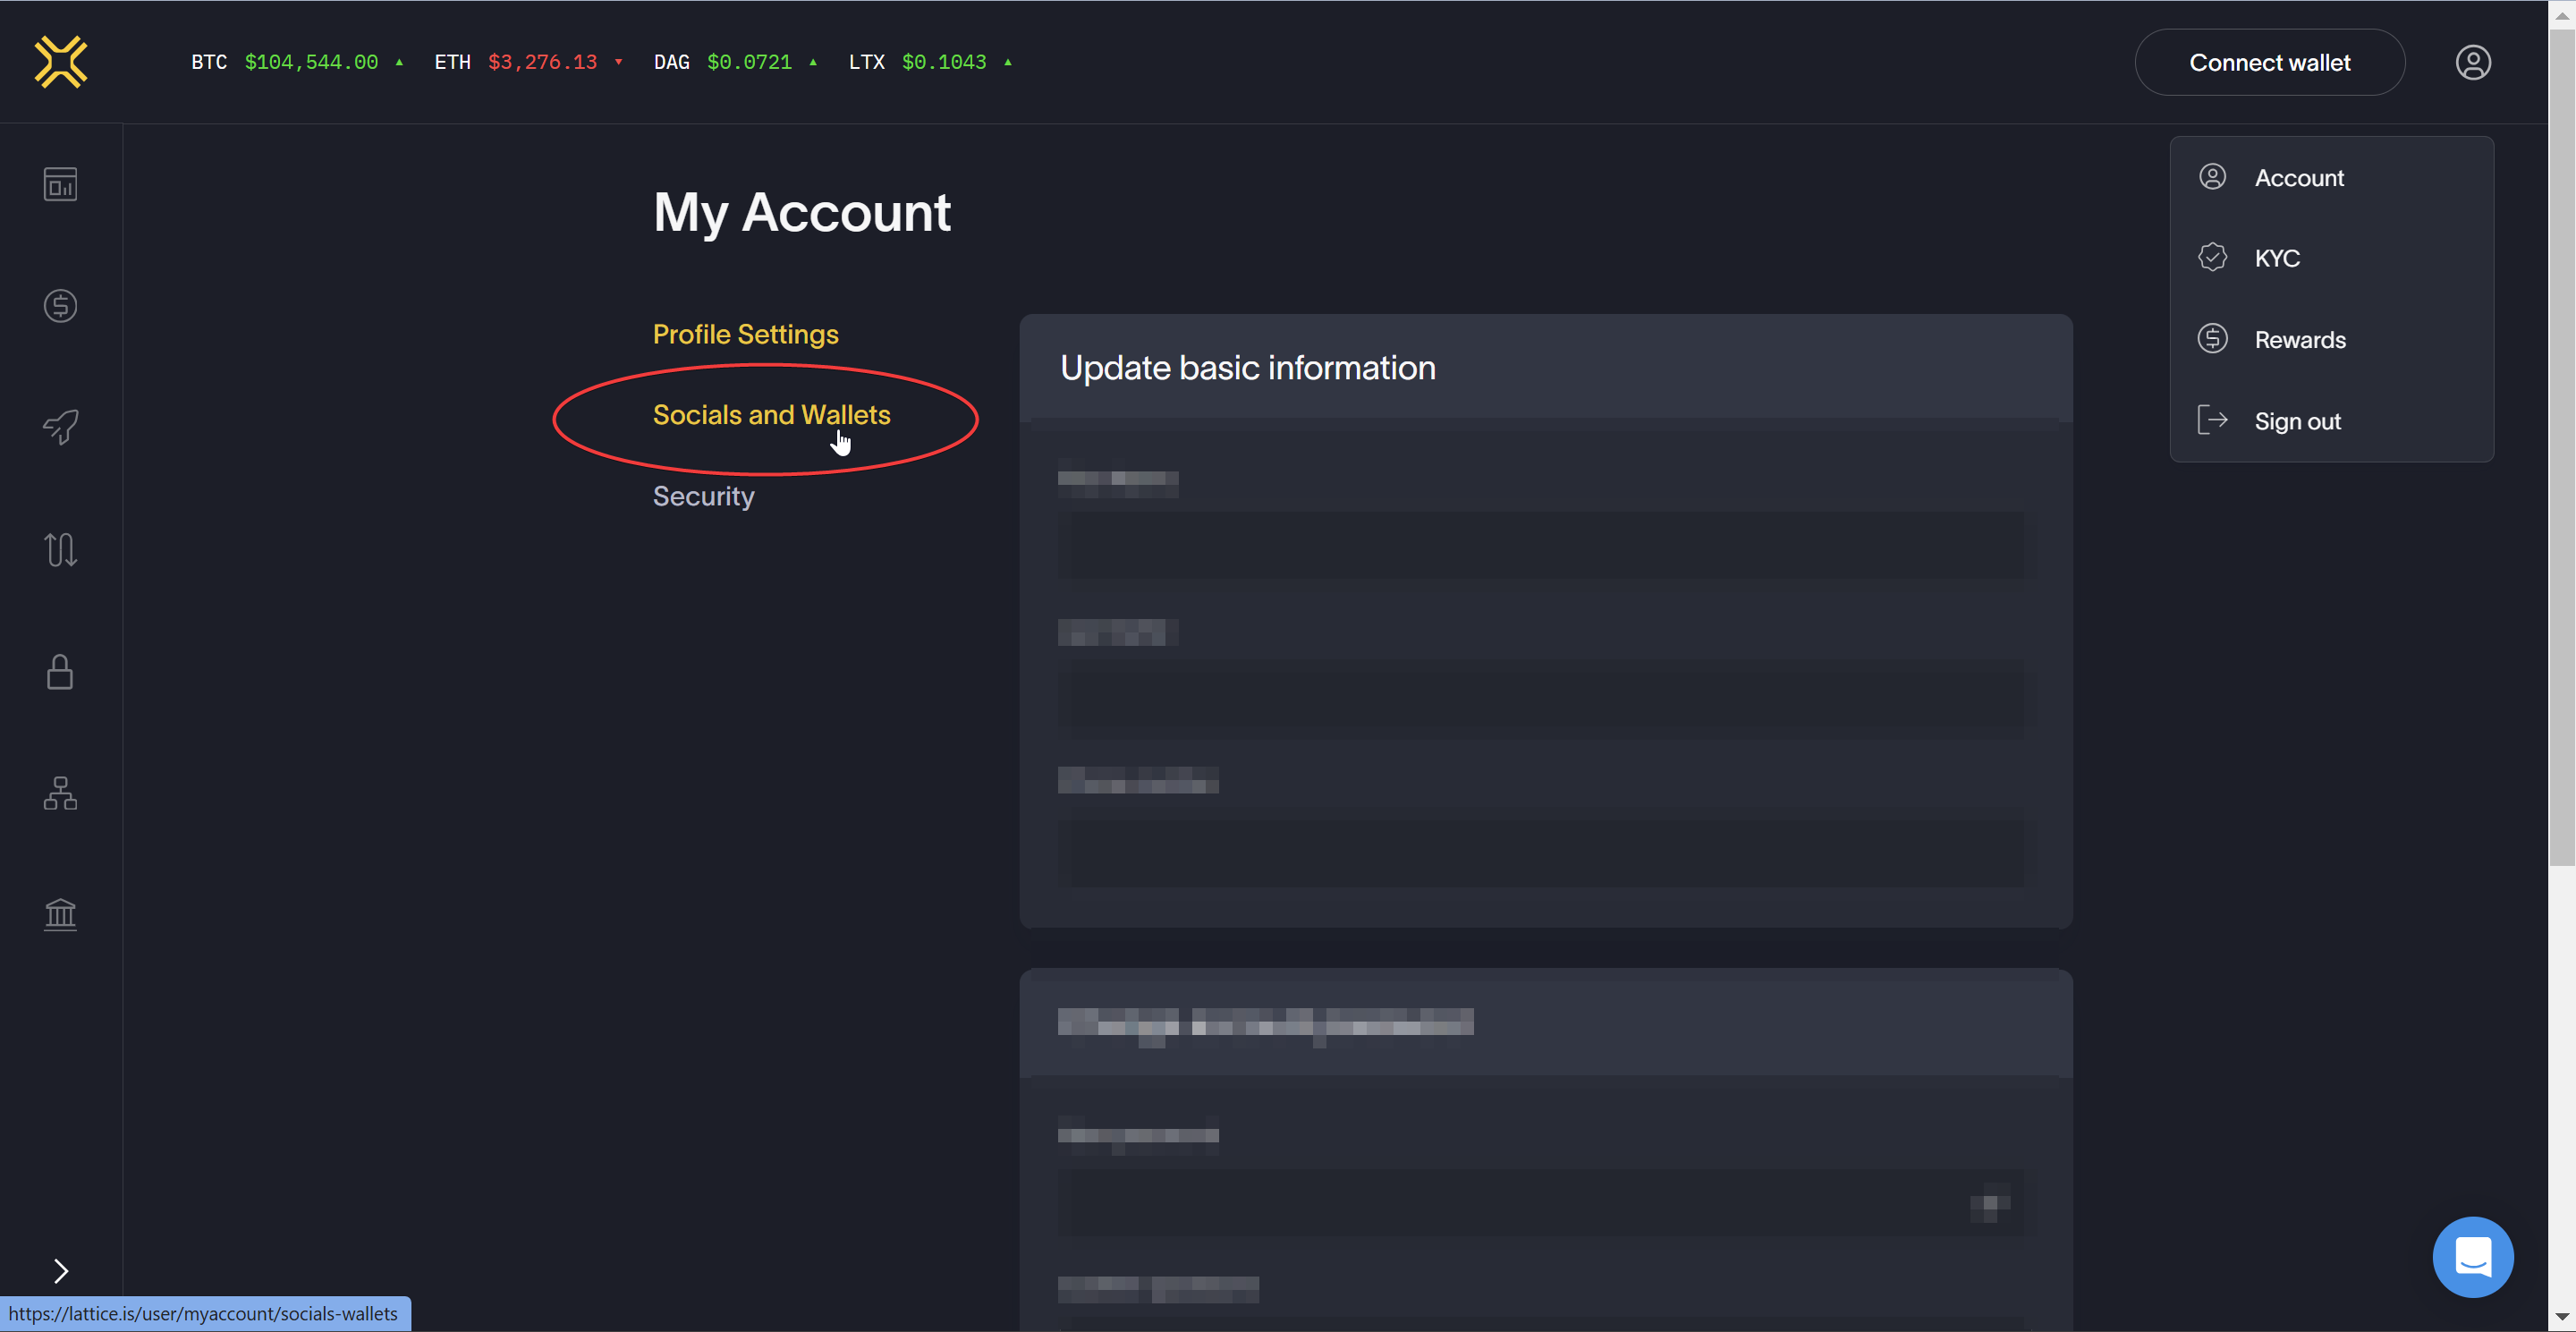
Task: Select Account in the user dropdown menu
Action: click(x=2298, y=178)
